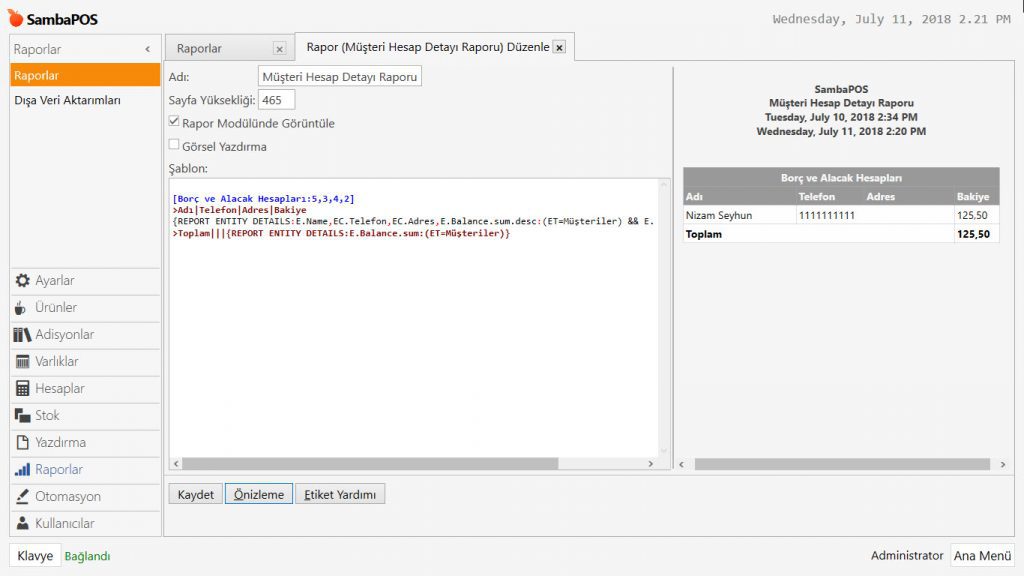This screenshot has height=576, width=1024.
Task: Open Yazdırma via the page icon
Action: pos(22,443)
